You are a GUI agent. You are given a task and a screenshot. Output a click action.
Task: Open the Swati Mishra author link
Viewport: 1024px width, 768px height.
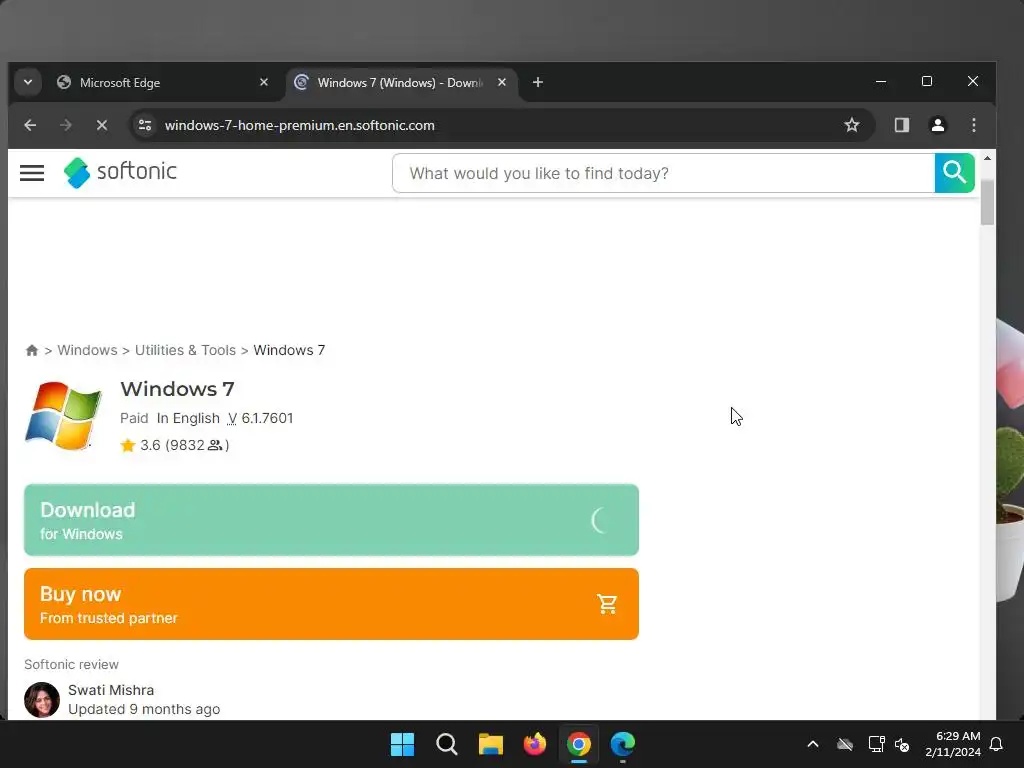(x=111, y=690)
